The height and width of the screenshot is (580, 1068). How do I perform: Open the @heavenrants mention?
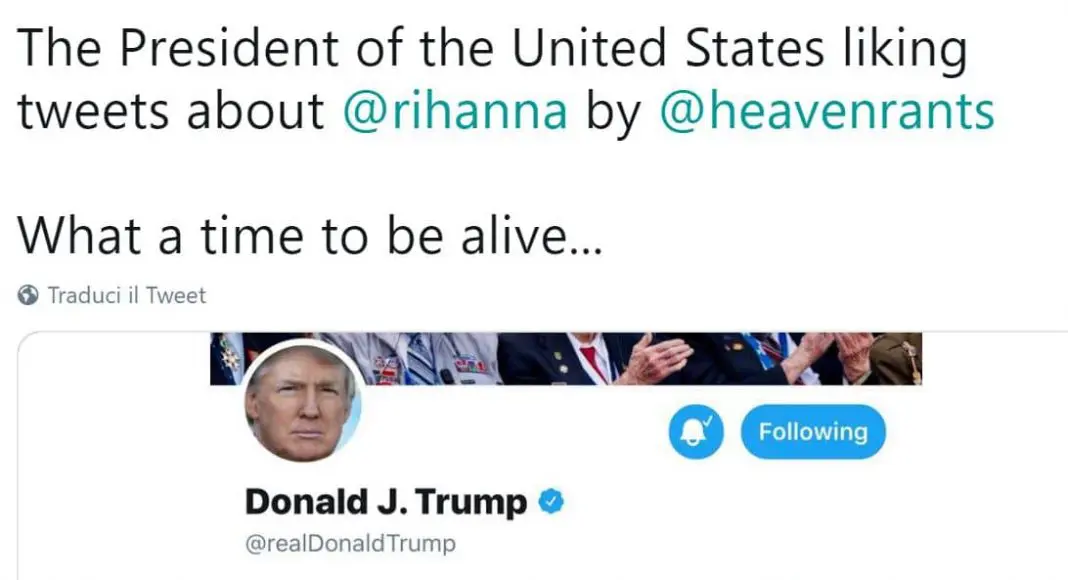click(826, 111)
